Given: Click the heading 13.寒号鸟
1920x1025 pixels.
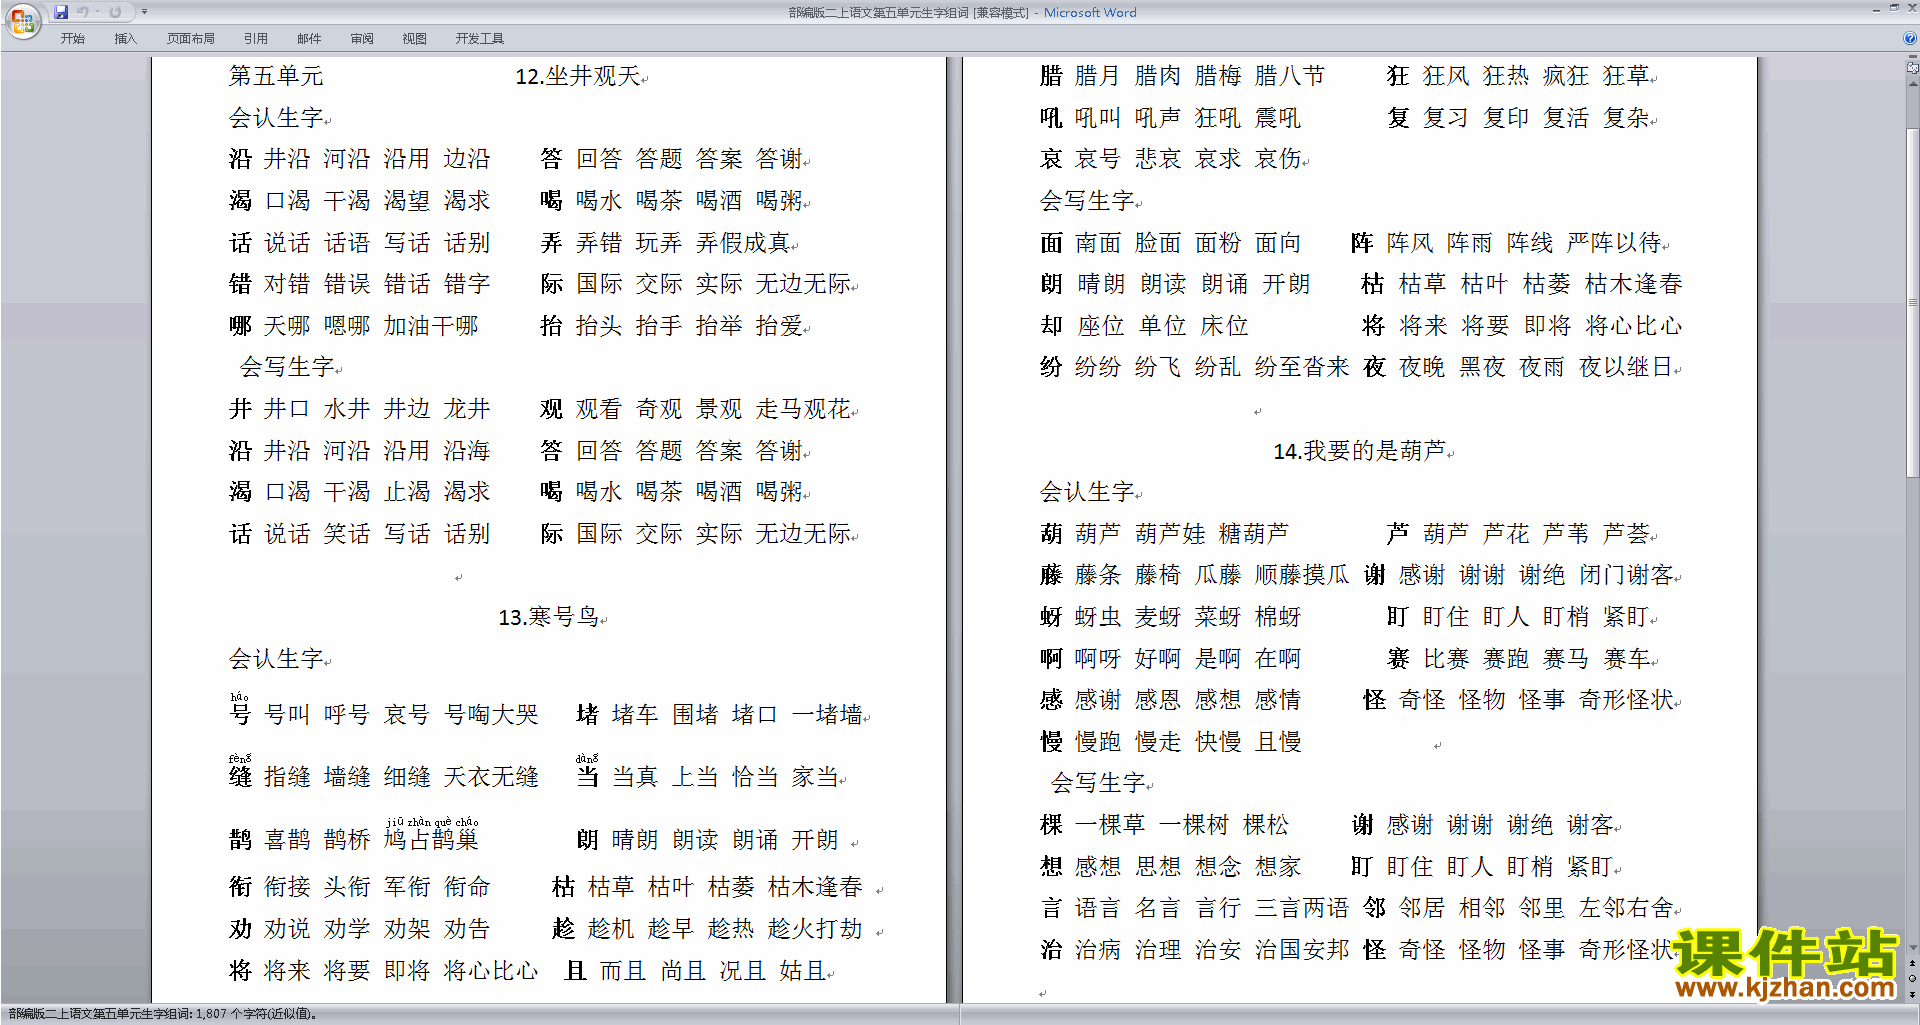Looking at the screenshot, I should pyautogui.click(x=549, y=618).
